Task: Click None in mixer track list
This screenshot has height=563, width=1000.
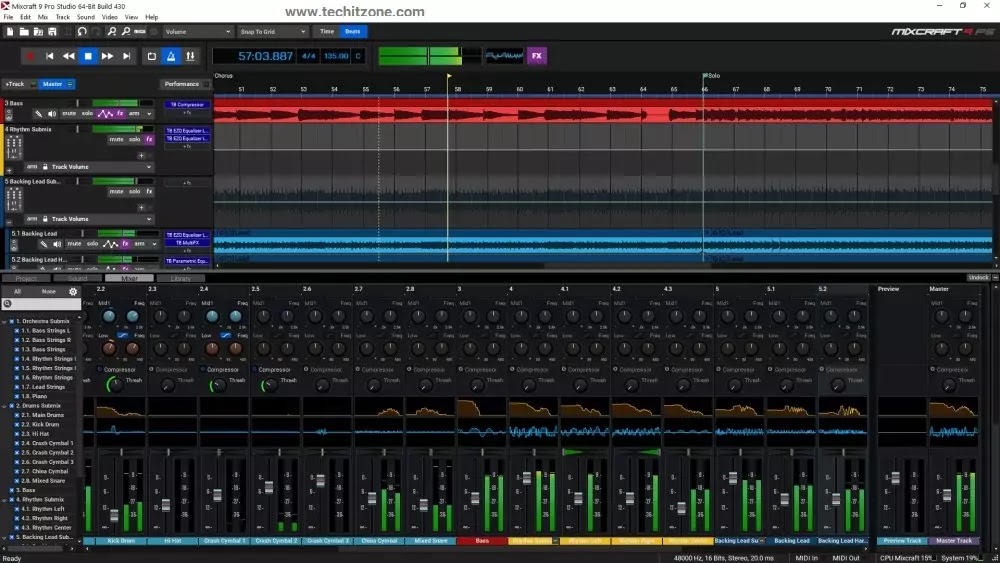Action: pyautogui.click(x=48, y=291)
